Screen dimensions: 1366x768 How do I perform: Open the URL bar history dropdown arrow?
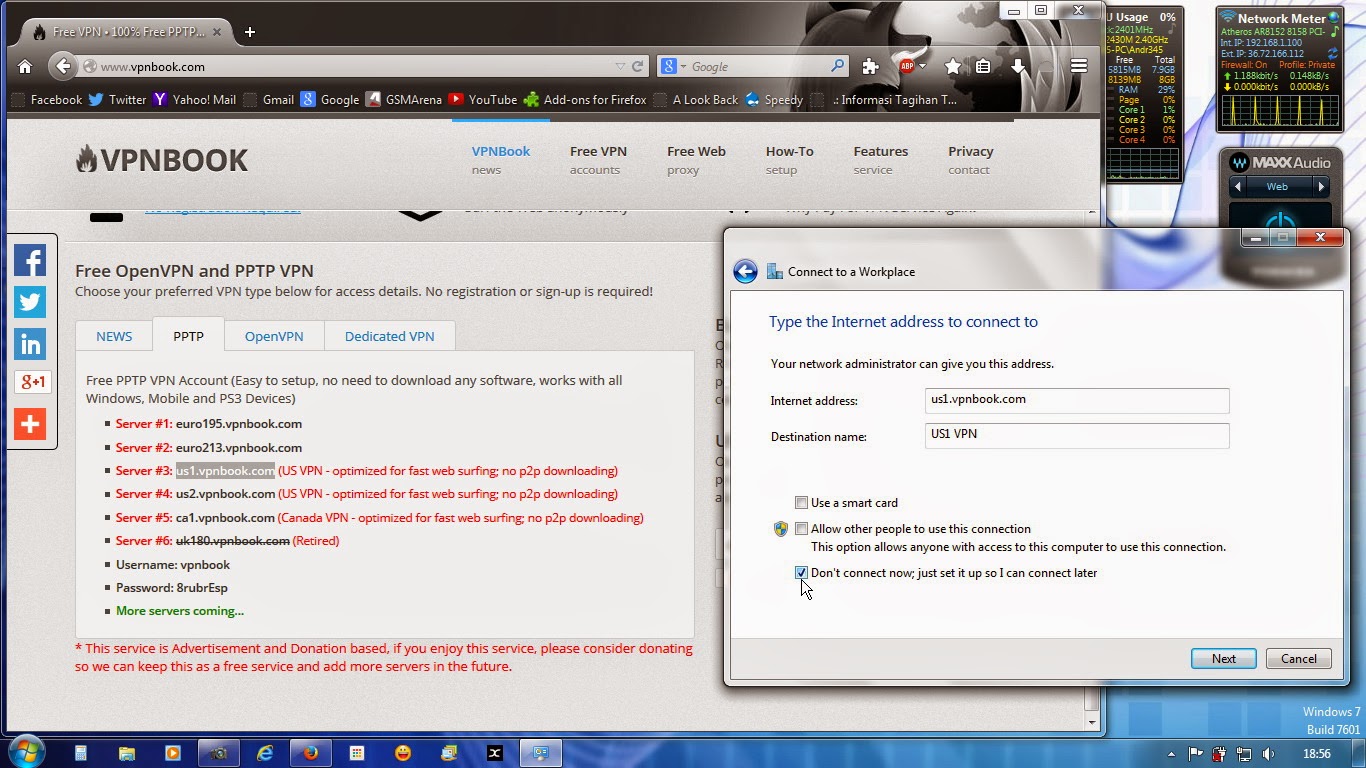pos(620,67)
